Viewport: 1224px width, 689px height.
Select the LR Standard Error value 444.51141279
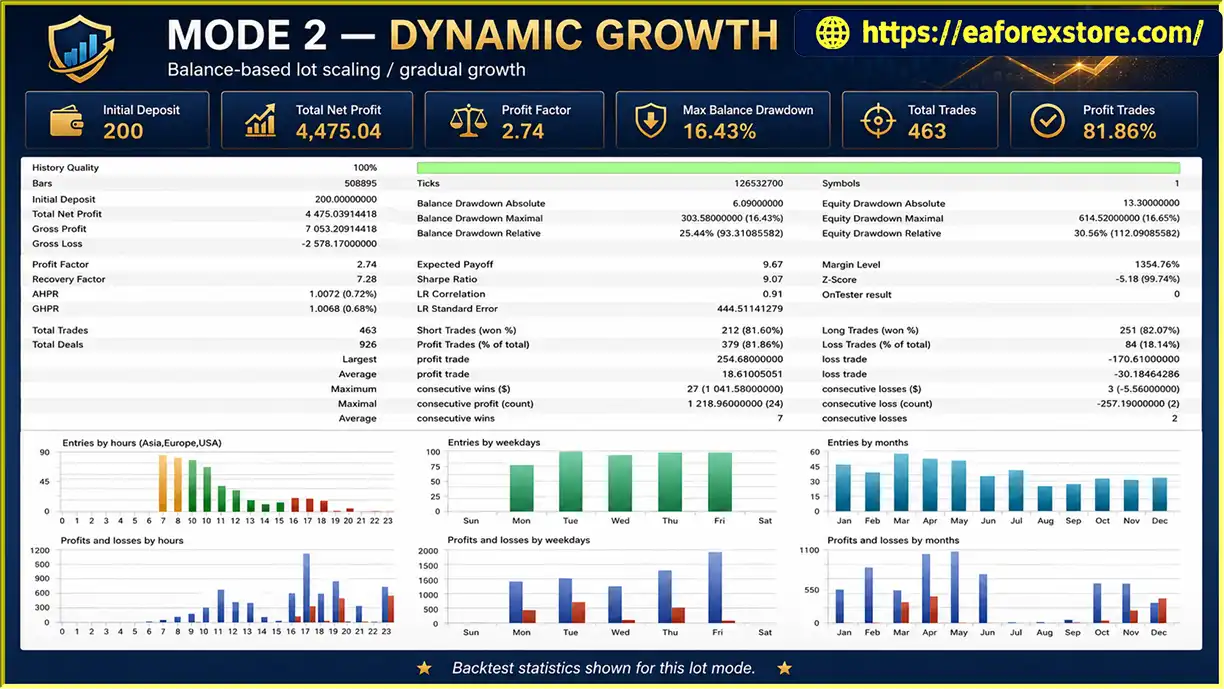(x=750, y=309)
